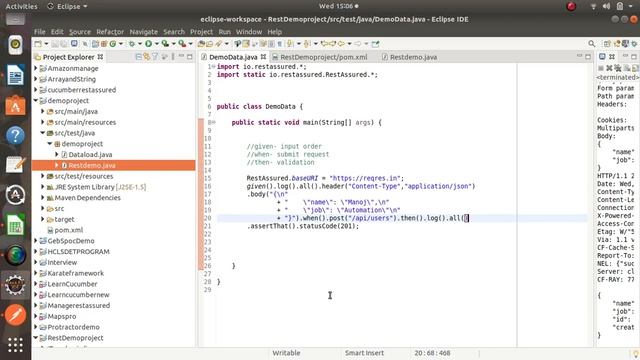Open the Source menu
The width and height of the screenshot is (640, 360).
(x=80, y=31)
